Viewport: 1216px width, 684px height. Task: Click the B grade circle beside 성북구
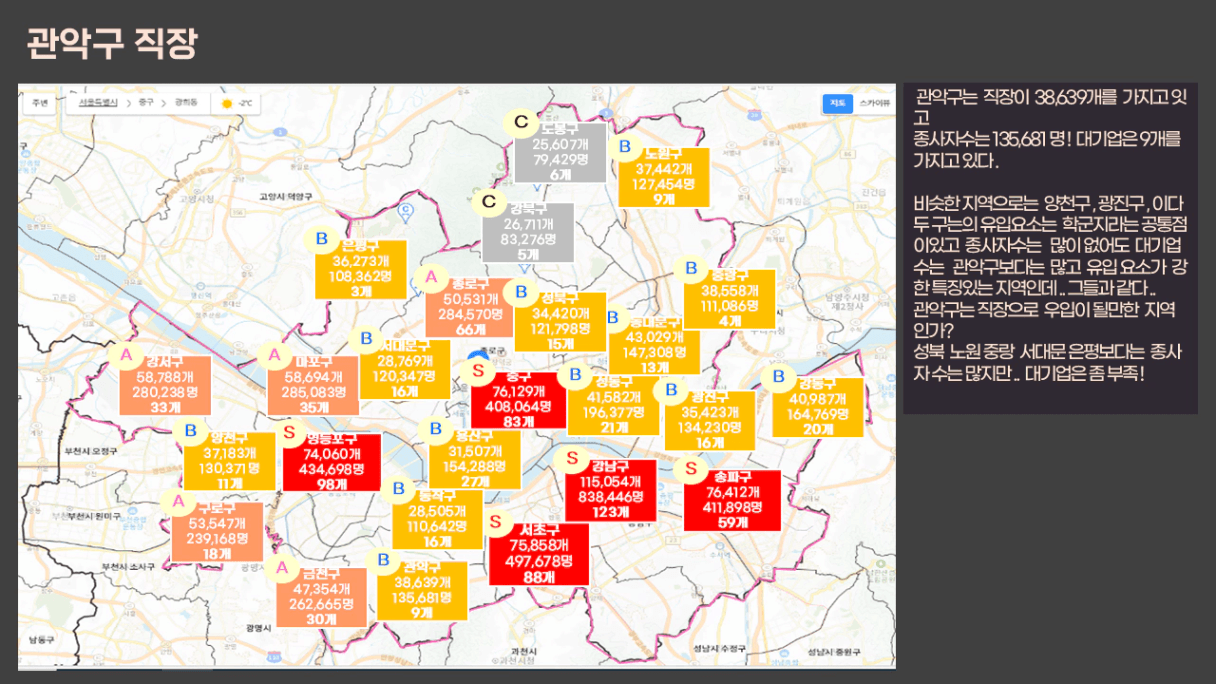click(521, 292)
